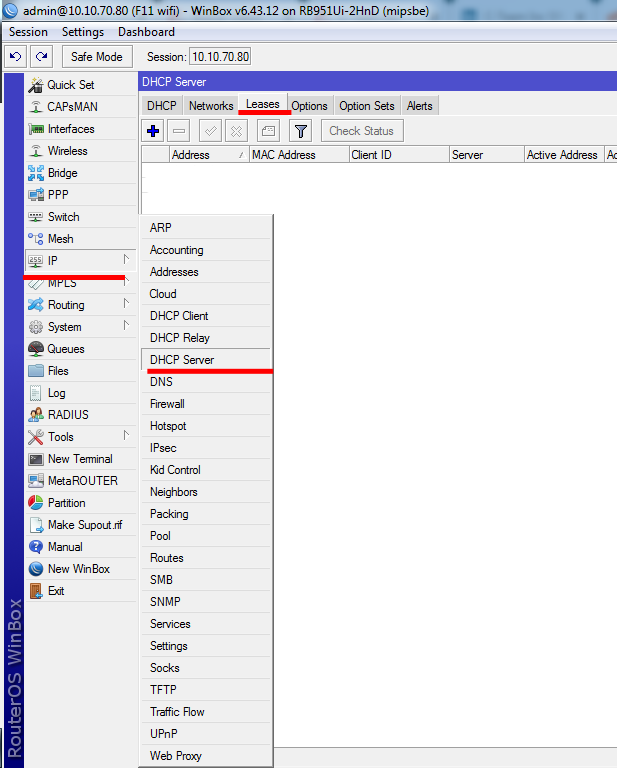This screenshot has height=768, width=617.
Task: Enable lease with checkmark icon
Action: pyautogui.click(x=211, y=131)
